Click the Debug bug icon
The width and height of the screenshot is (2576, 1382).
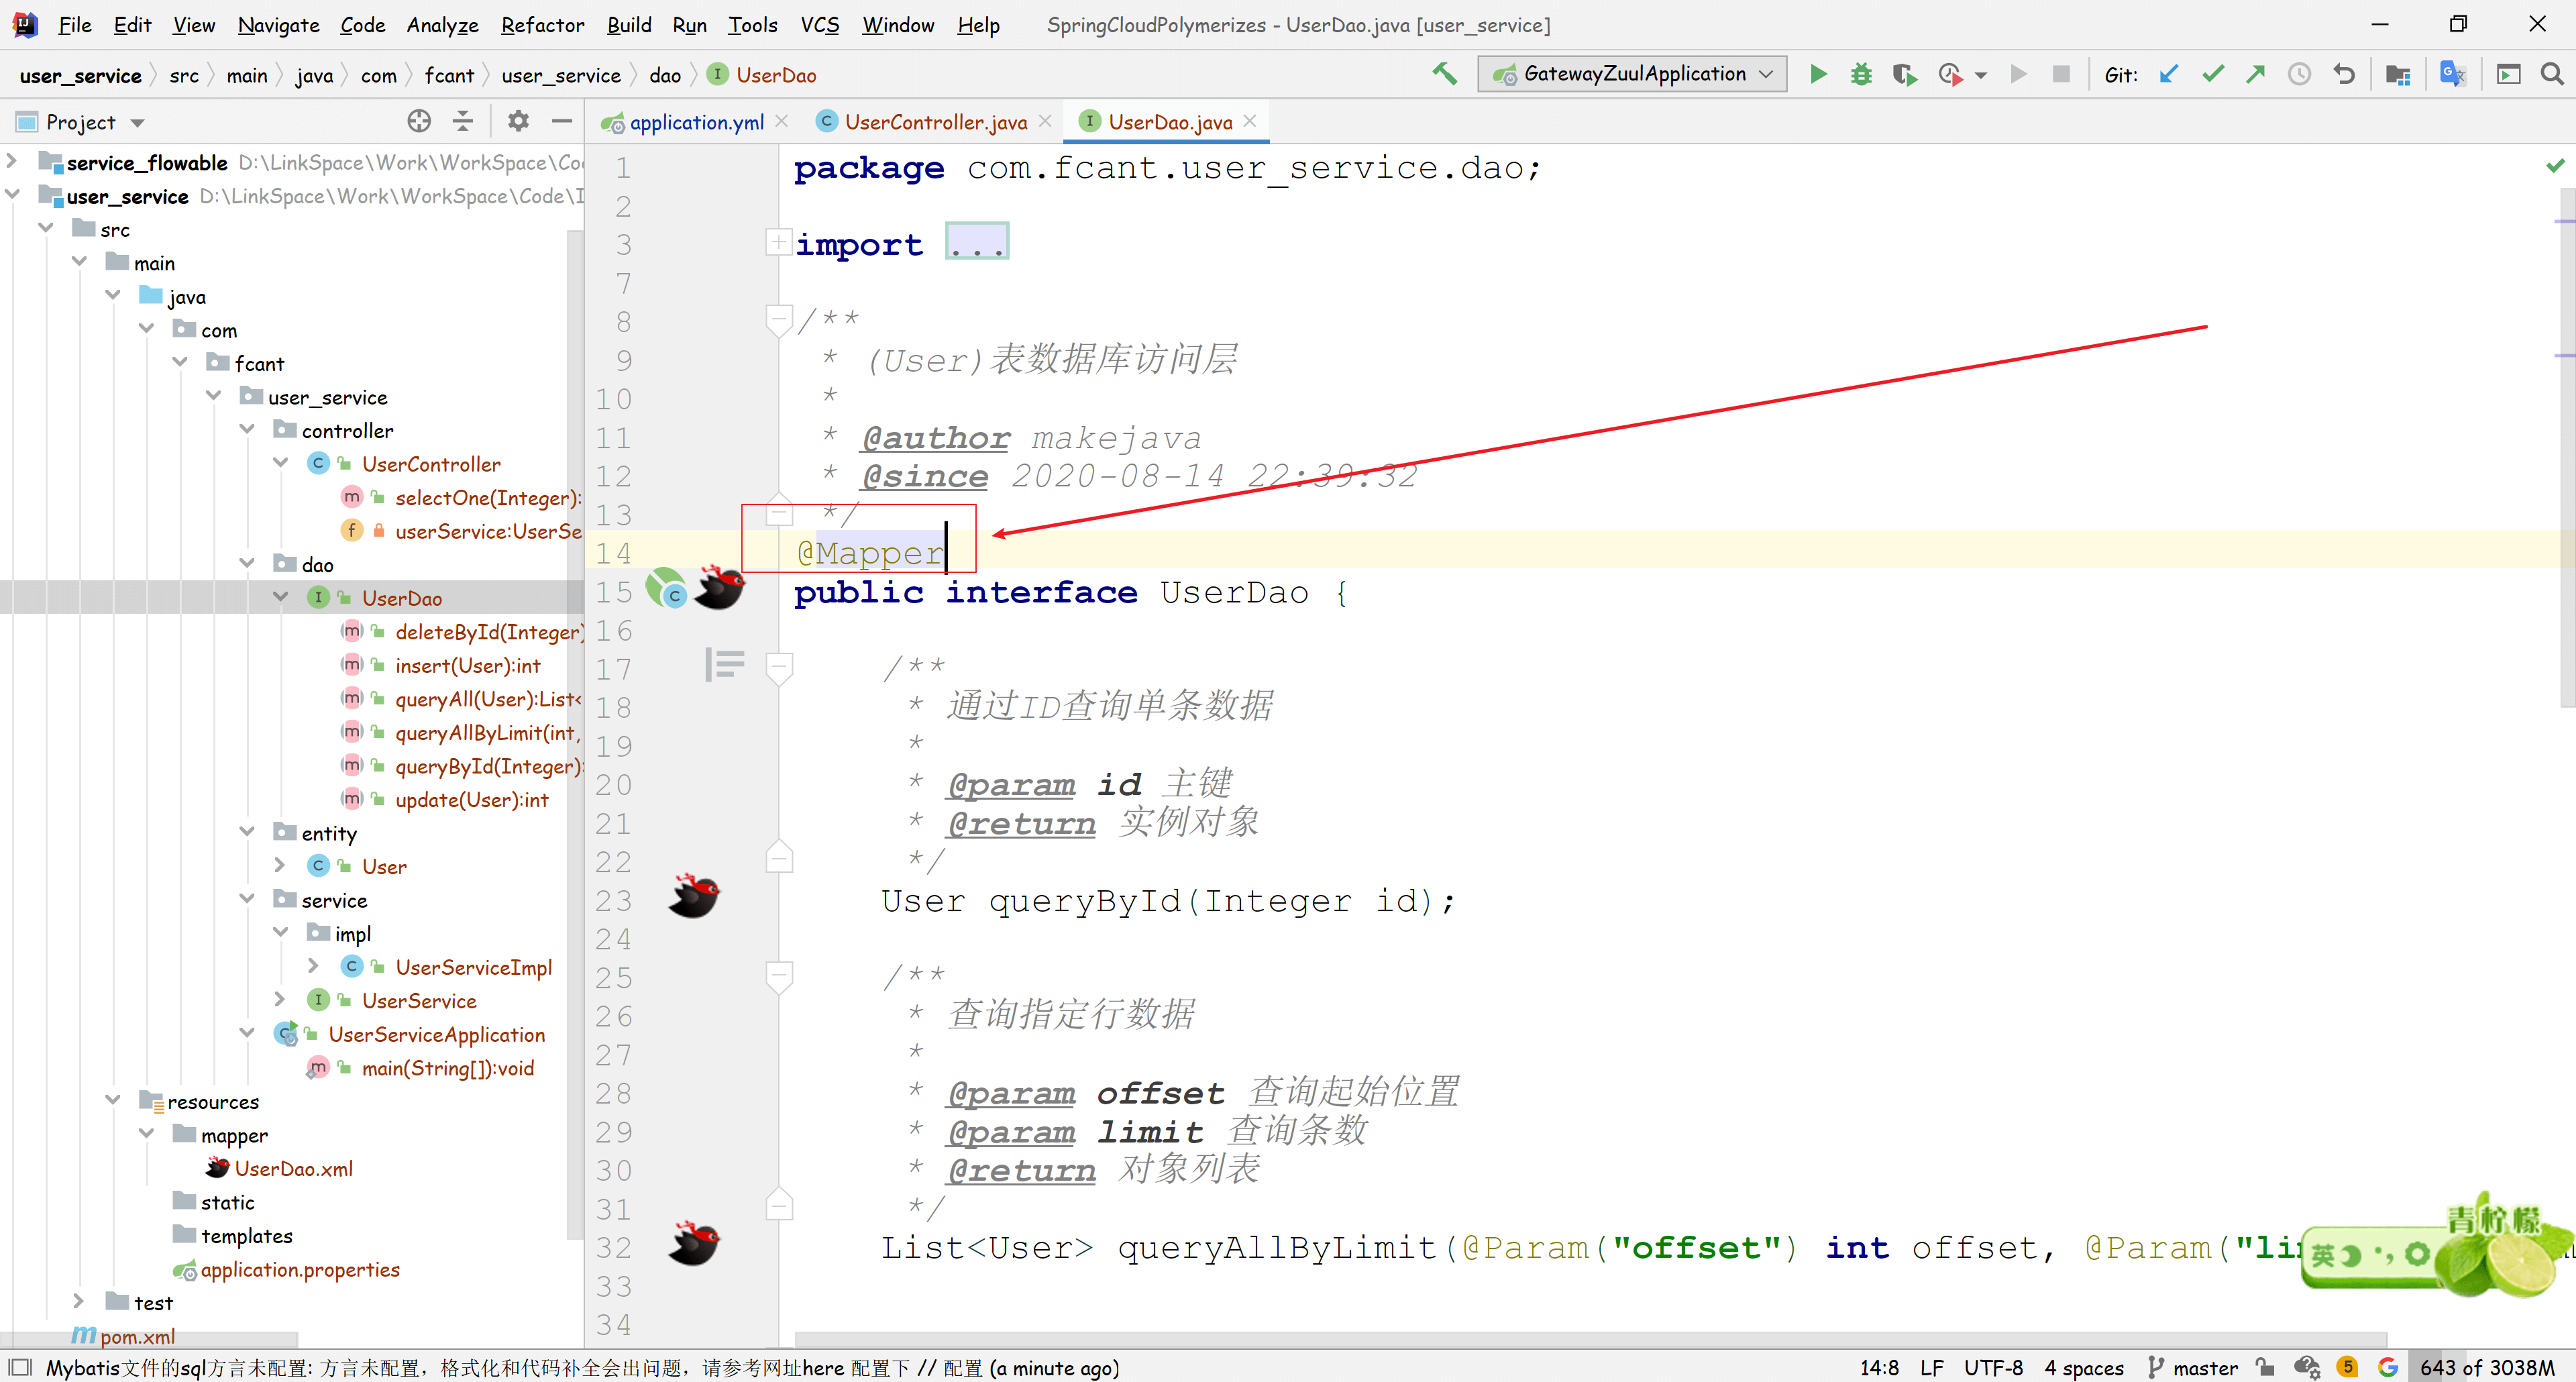1860,74
